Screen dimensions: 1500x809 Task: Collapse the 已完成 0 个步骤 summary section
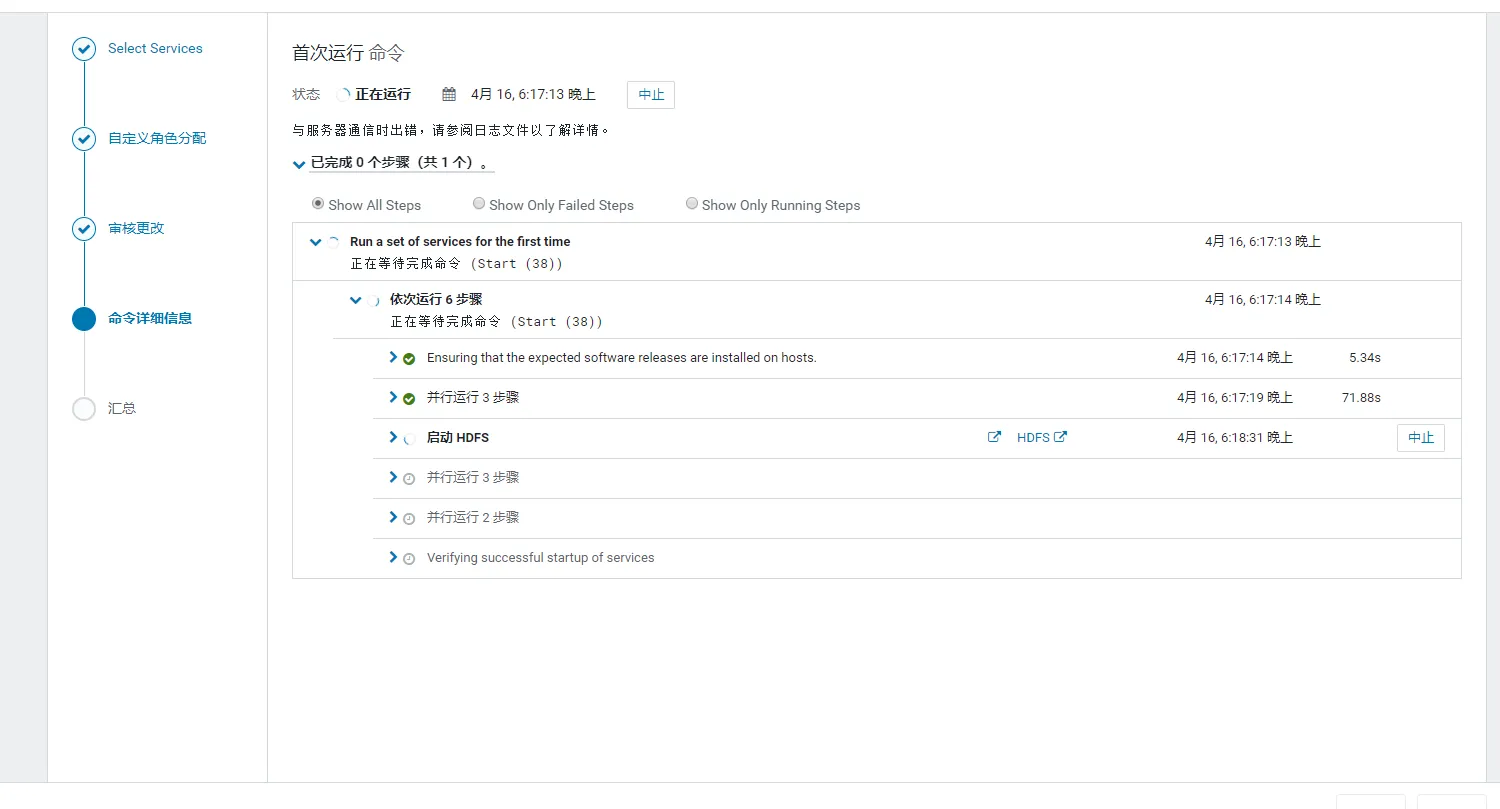298,163
